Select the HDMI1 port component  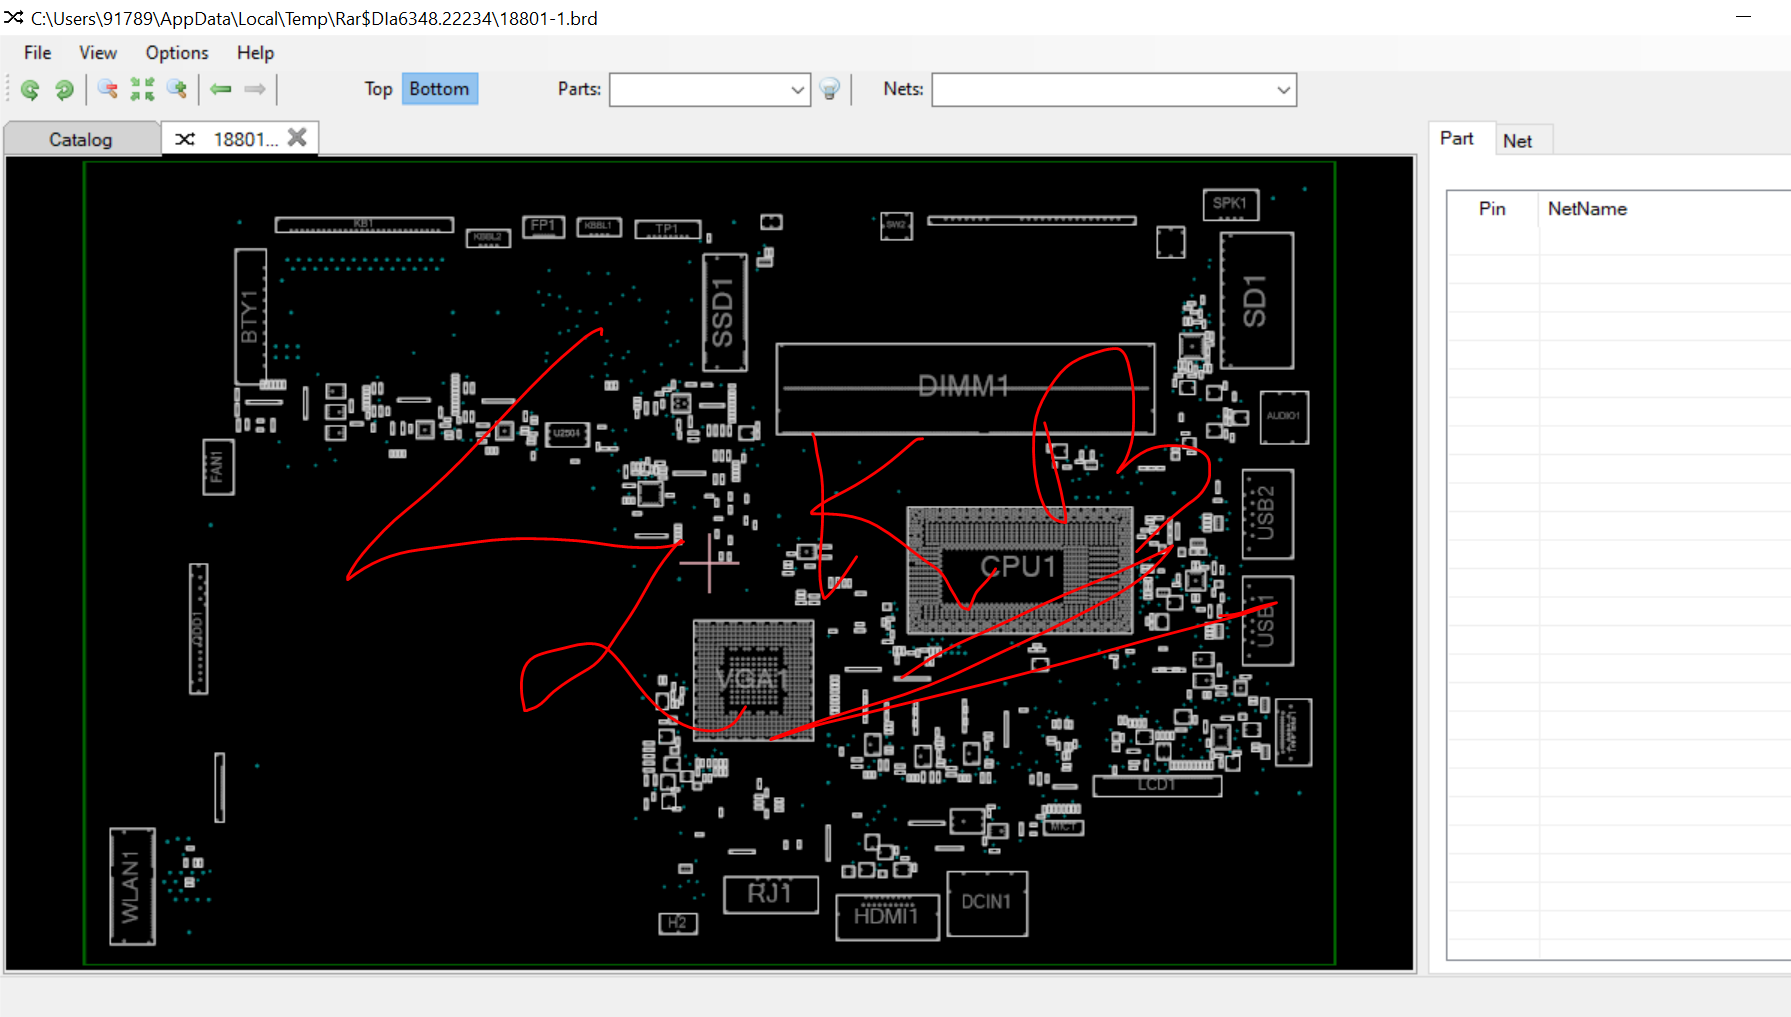tap(887, 916)
